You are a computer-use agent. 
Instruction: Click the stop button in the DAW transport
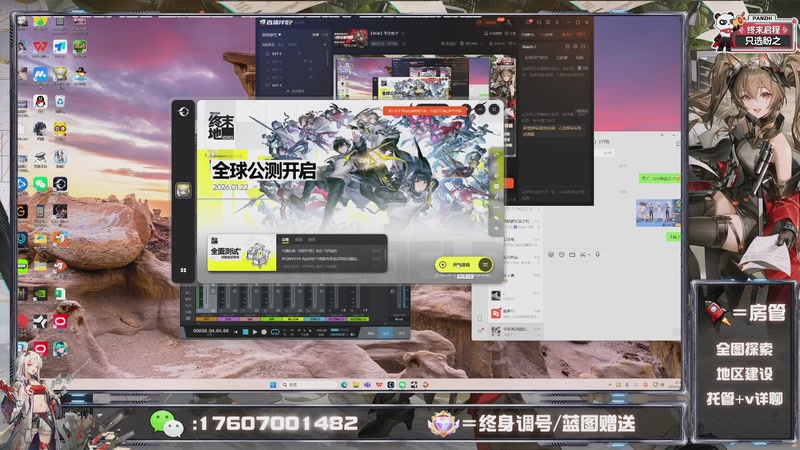[x=245, y=332]
